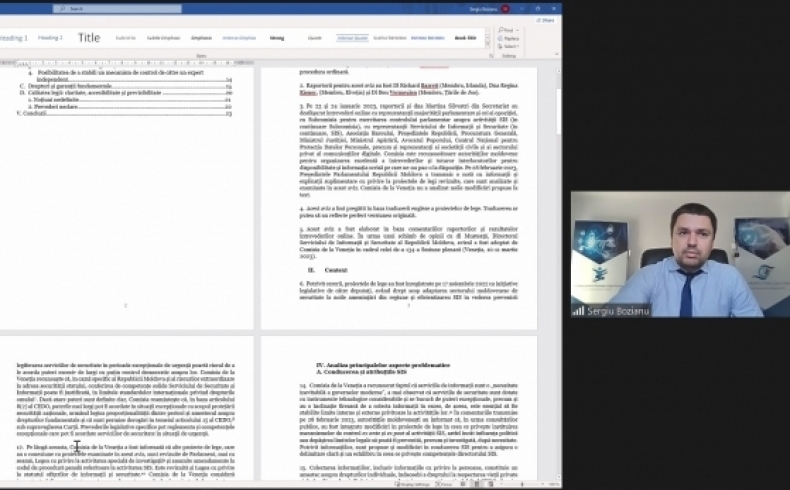Click the vertical scrollbar thumb
The width and height of the screenshot is (790, 490).
pos(559,111)
